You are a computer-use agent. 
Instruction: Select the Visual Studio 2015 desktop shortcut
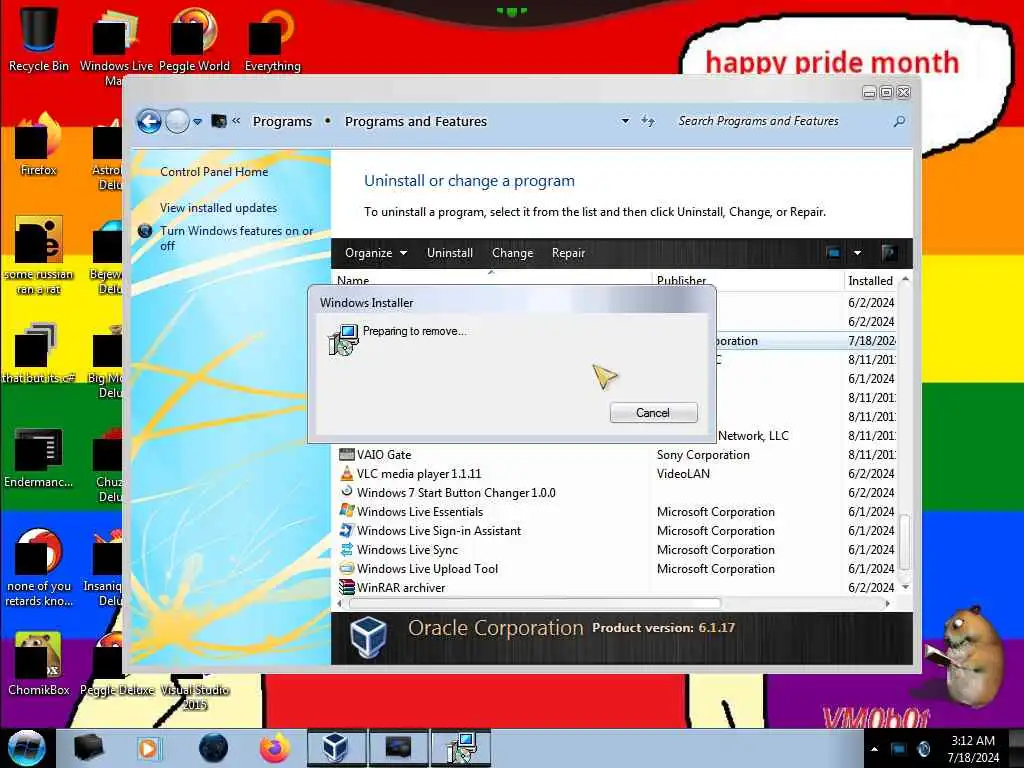195,696
